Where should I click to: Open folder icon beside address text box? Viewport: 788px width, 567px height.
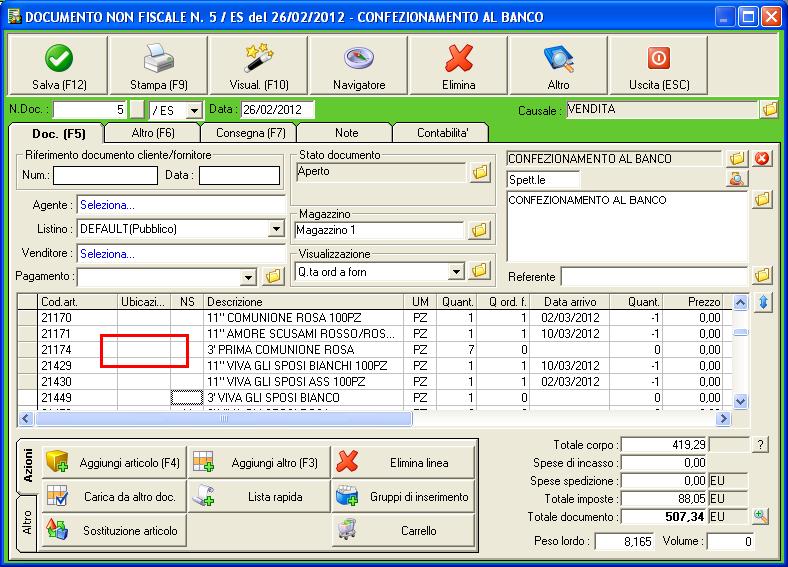point(762,200)
